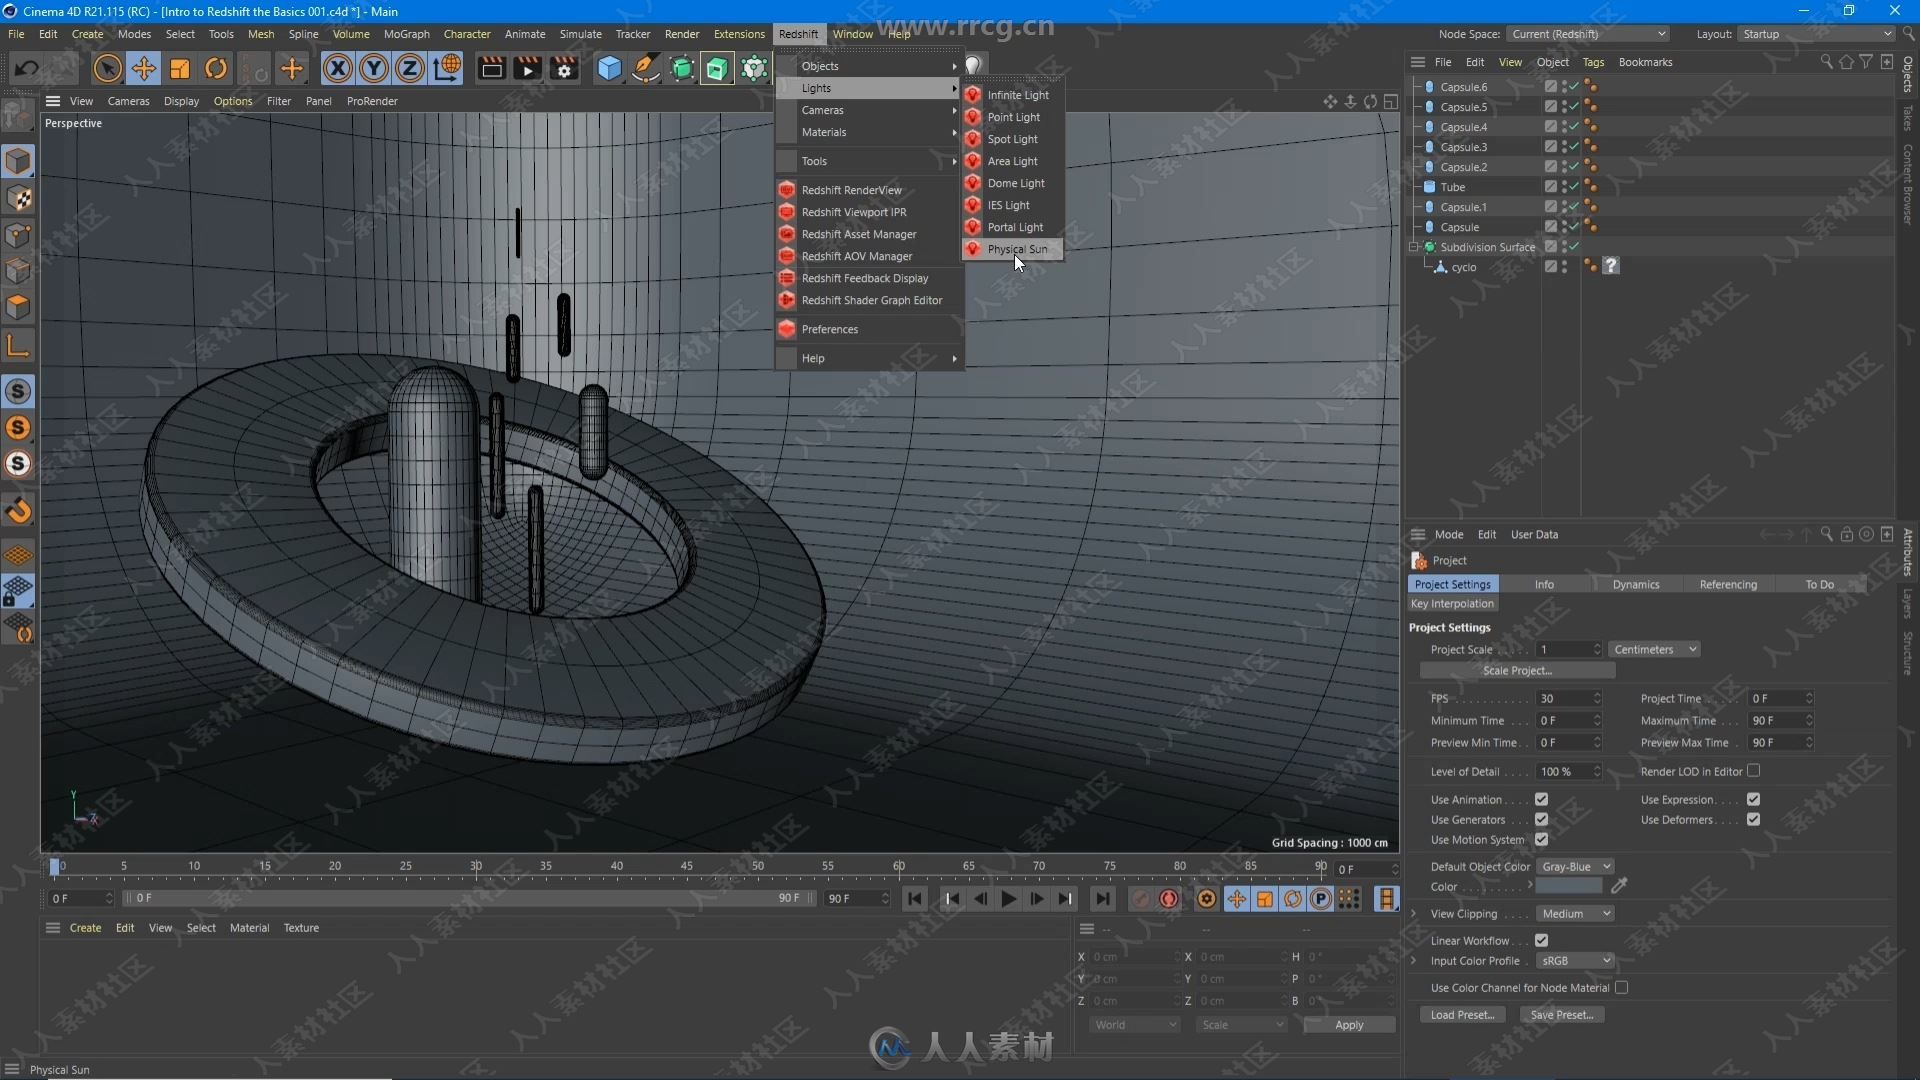Toggle Use Animation checkbox
The image size is (1920, 1080).
(x=1541, y=800)
